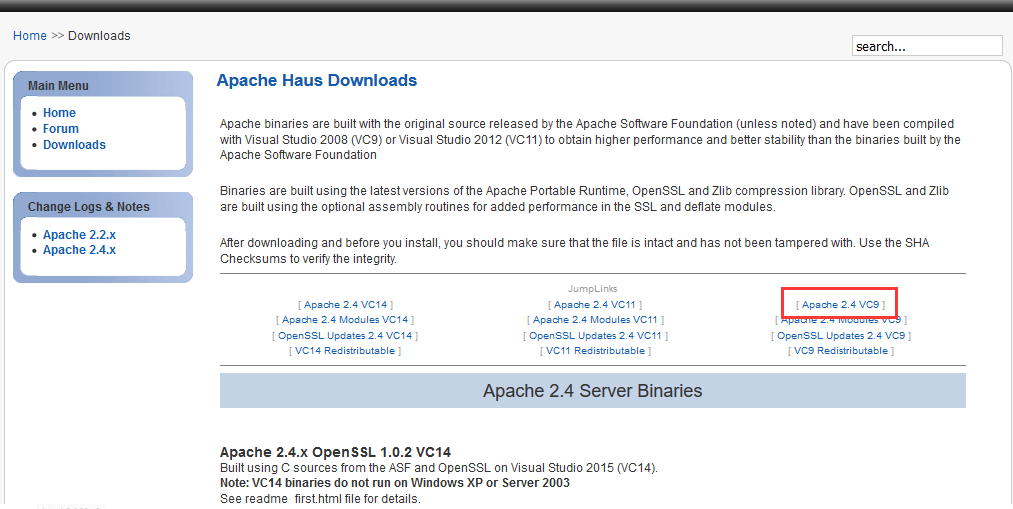Click the JumpLinks label

click(592, 289)
